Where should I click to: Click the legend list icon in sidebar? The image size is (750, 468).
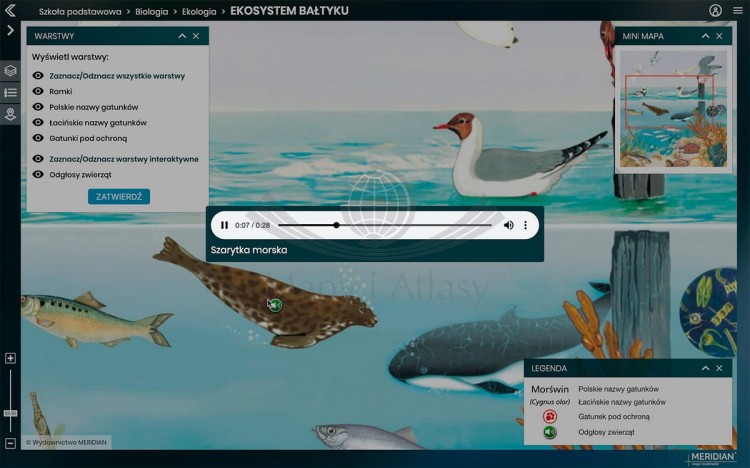point(10,92)
